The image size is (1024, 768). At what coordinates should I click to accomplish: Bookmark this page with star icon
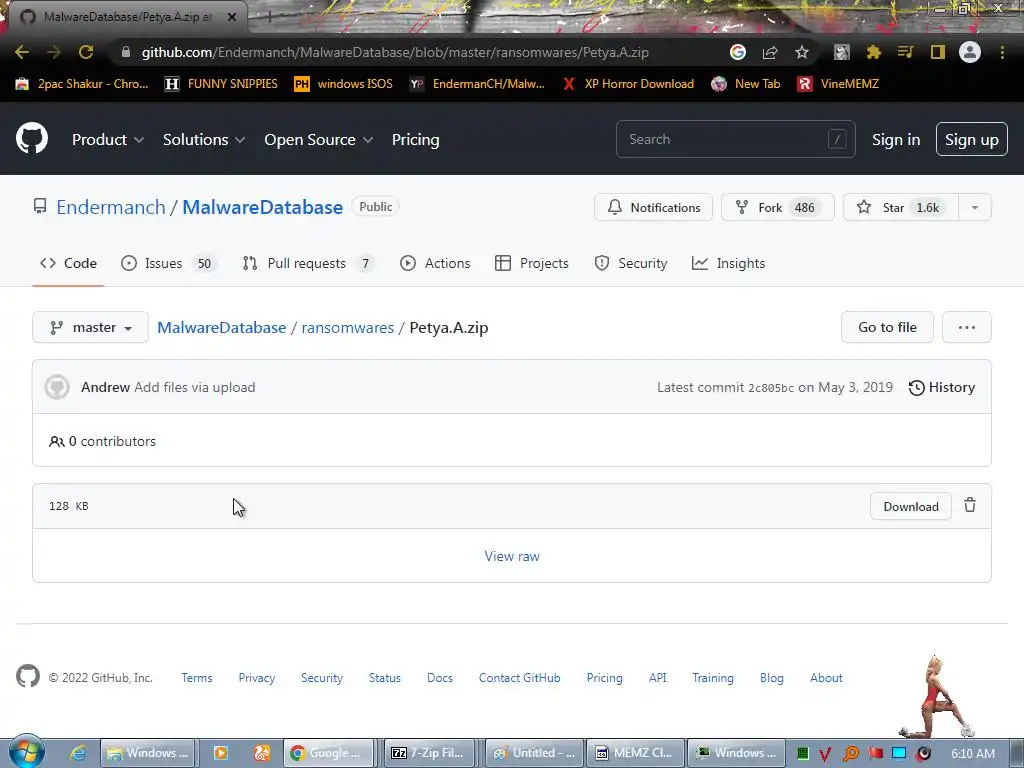(x=802, y=52)
